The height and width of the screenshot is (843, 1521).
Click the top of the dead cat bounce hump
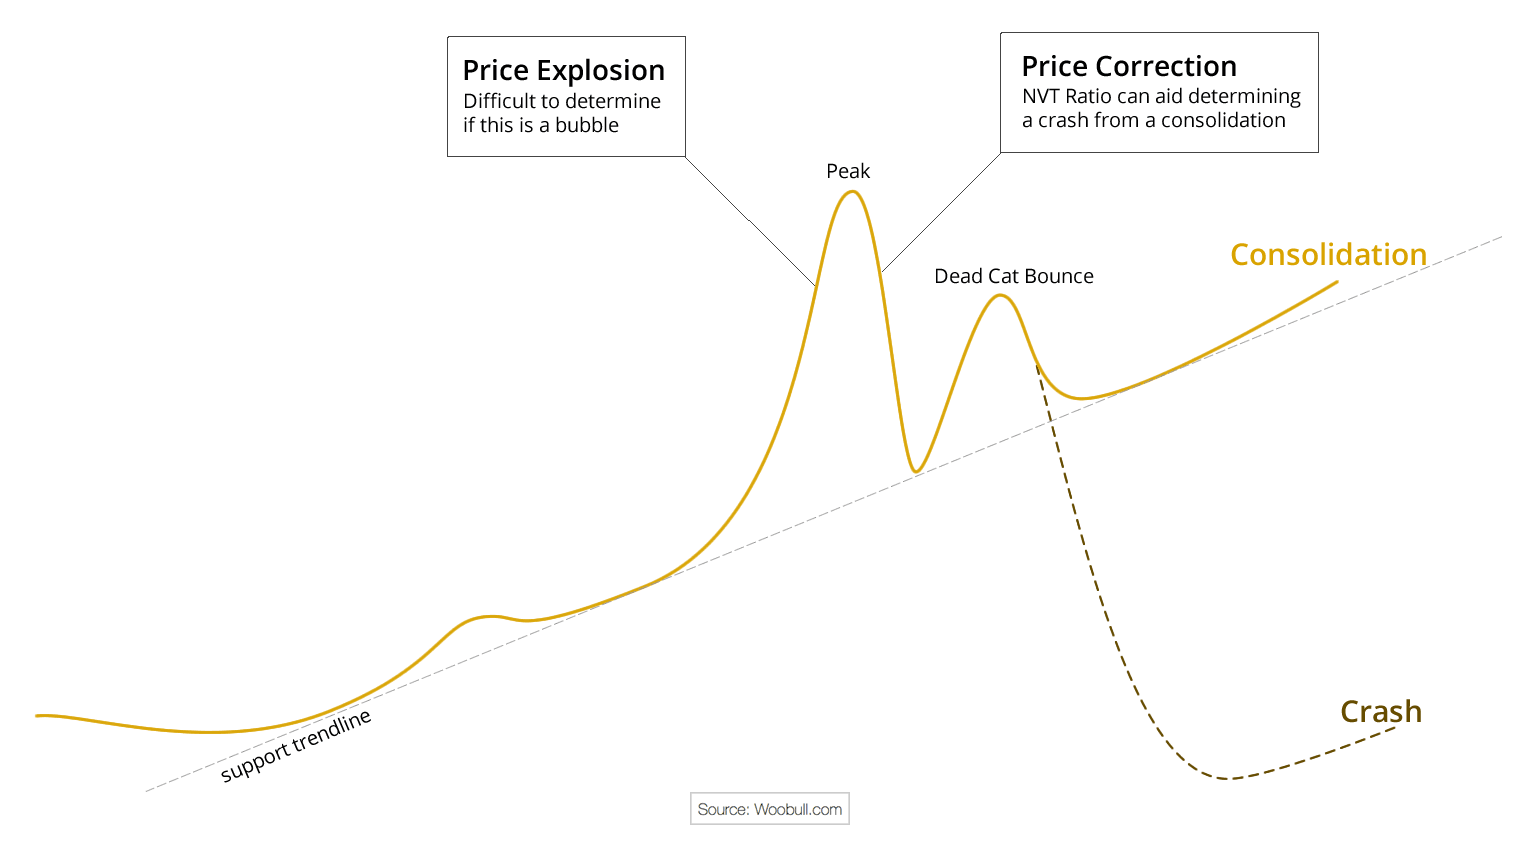coord(999,296)
